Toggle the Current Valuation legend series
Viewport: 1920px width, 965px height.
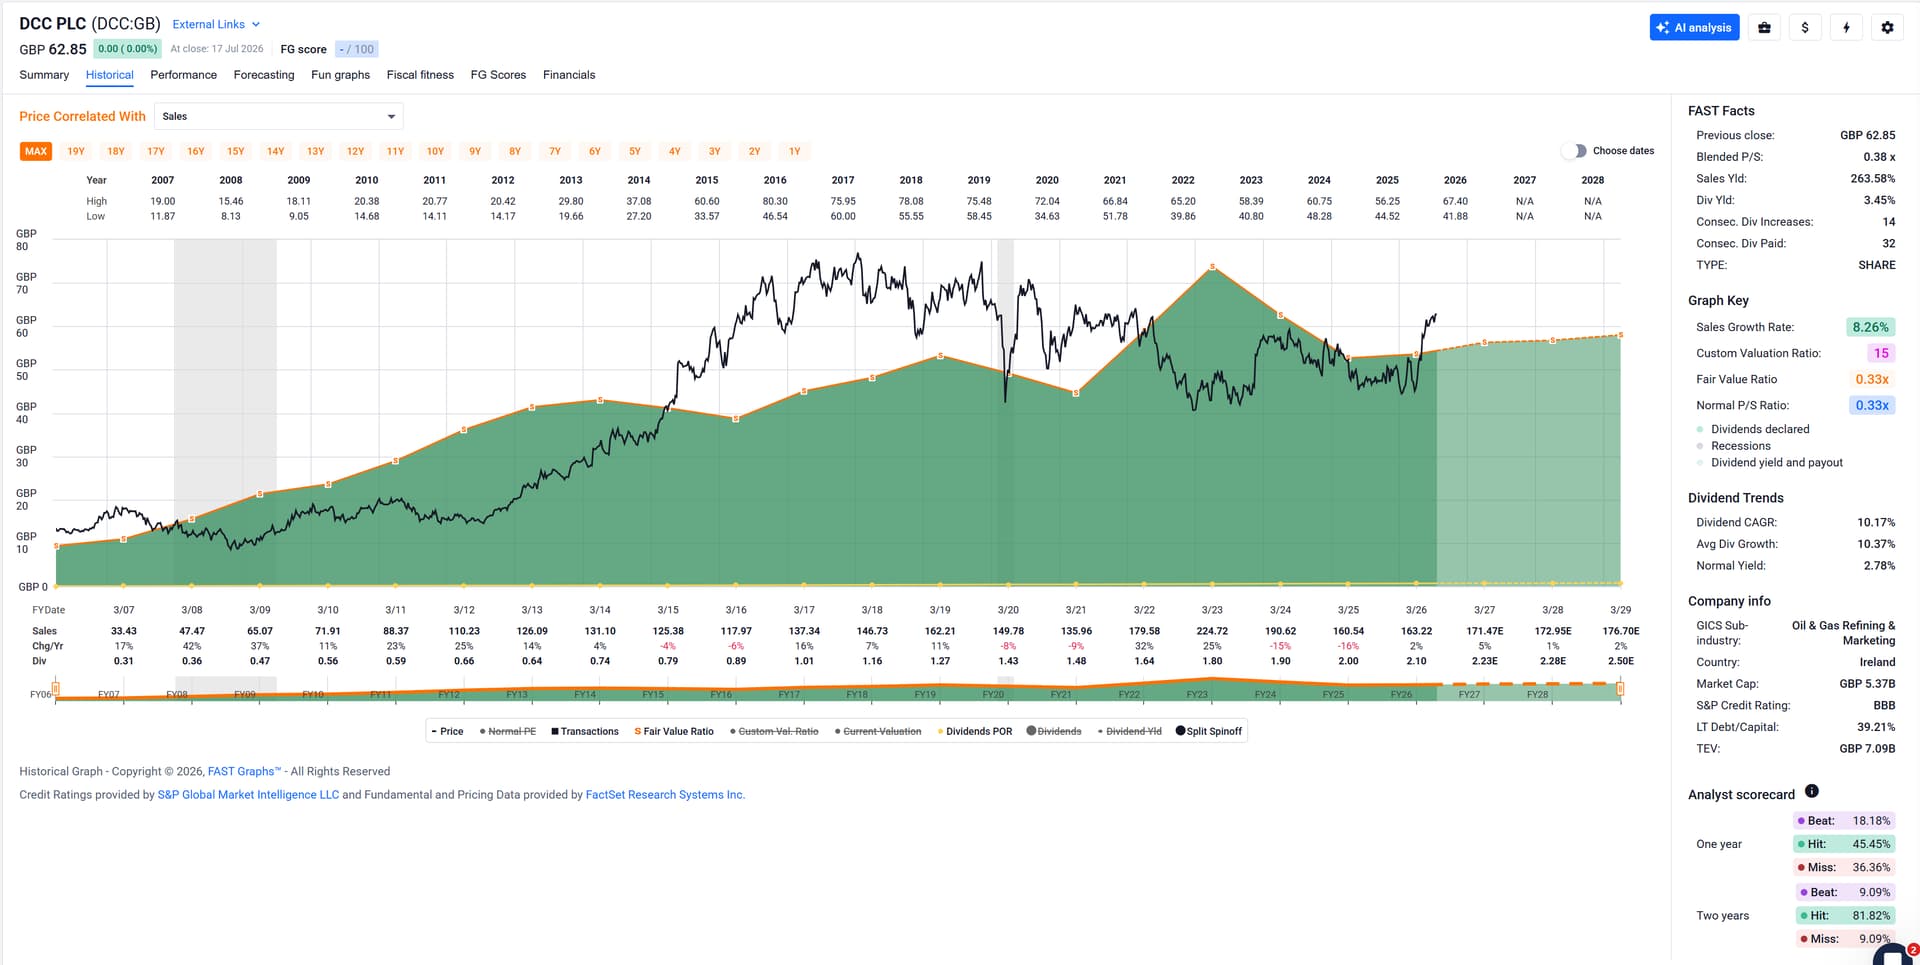878,731
